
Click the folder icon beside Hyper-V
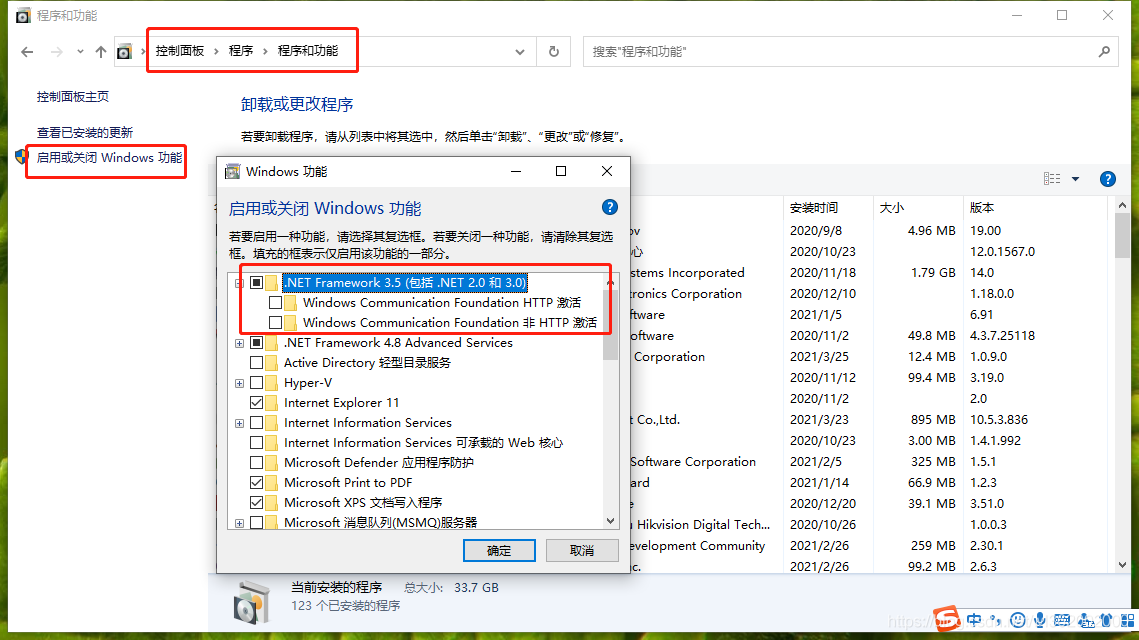pyautogui.click(x=272, y=383)
